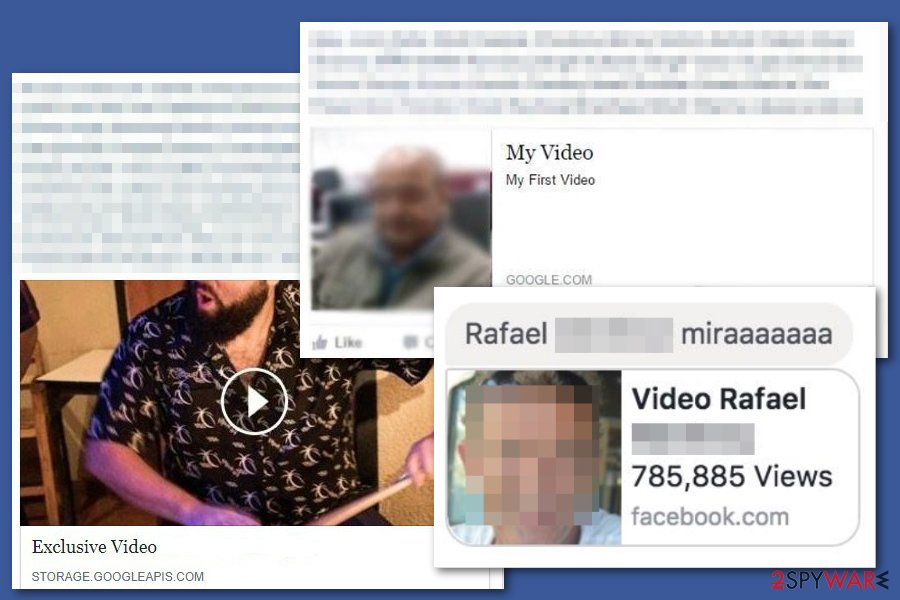Click the facebook.com source text

tap(710, 517)
